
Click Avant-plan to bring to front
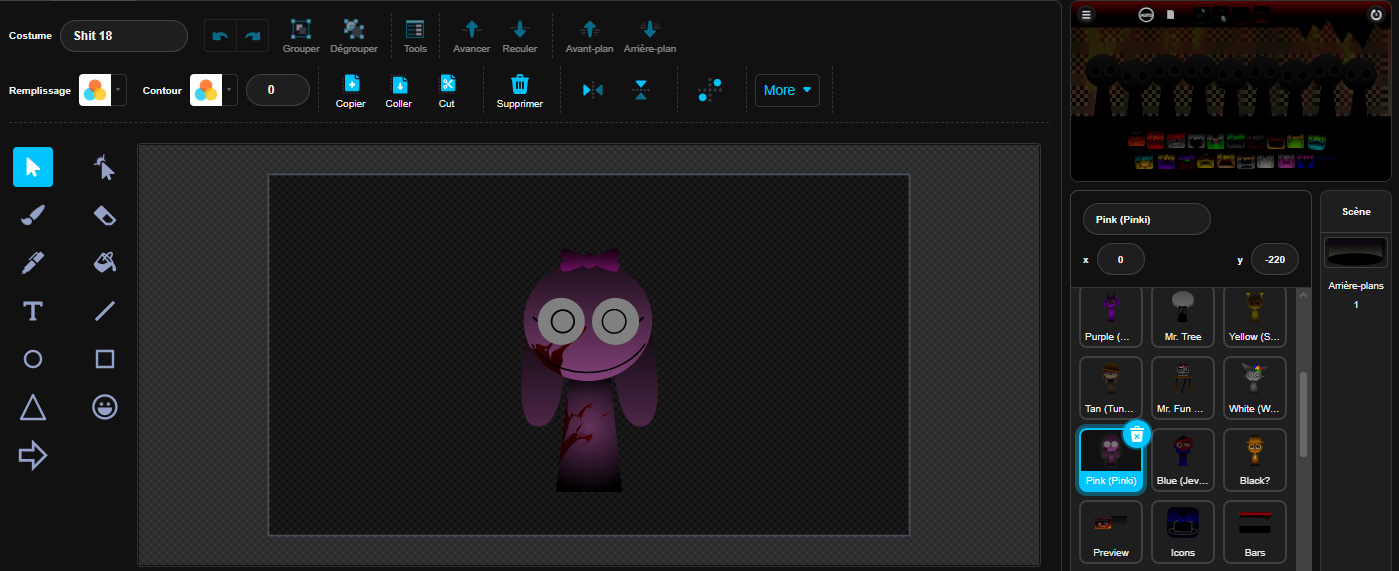589,36
